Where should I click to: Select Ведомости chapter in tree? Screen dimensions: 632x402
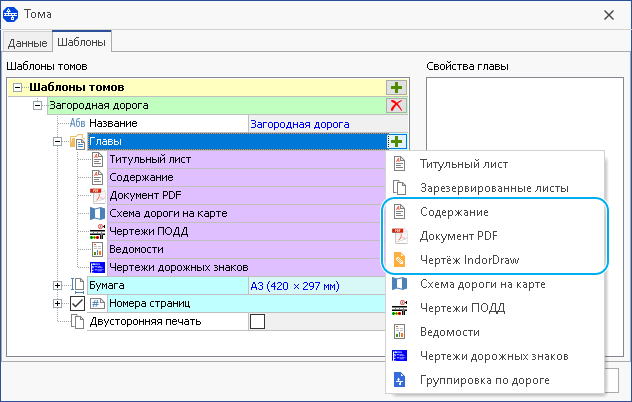[x=246, y=250]
